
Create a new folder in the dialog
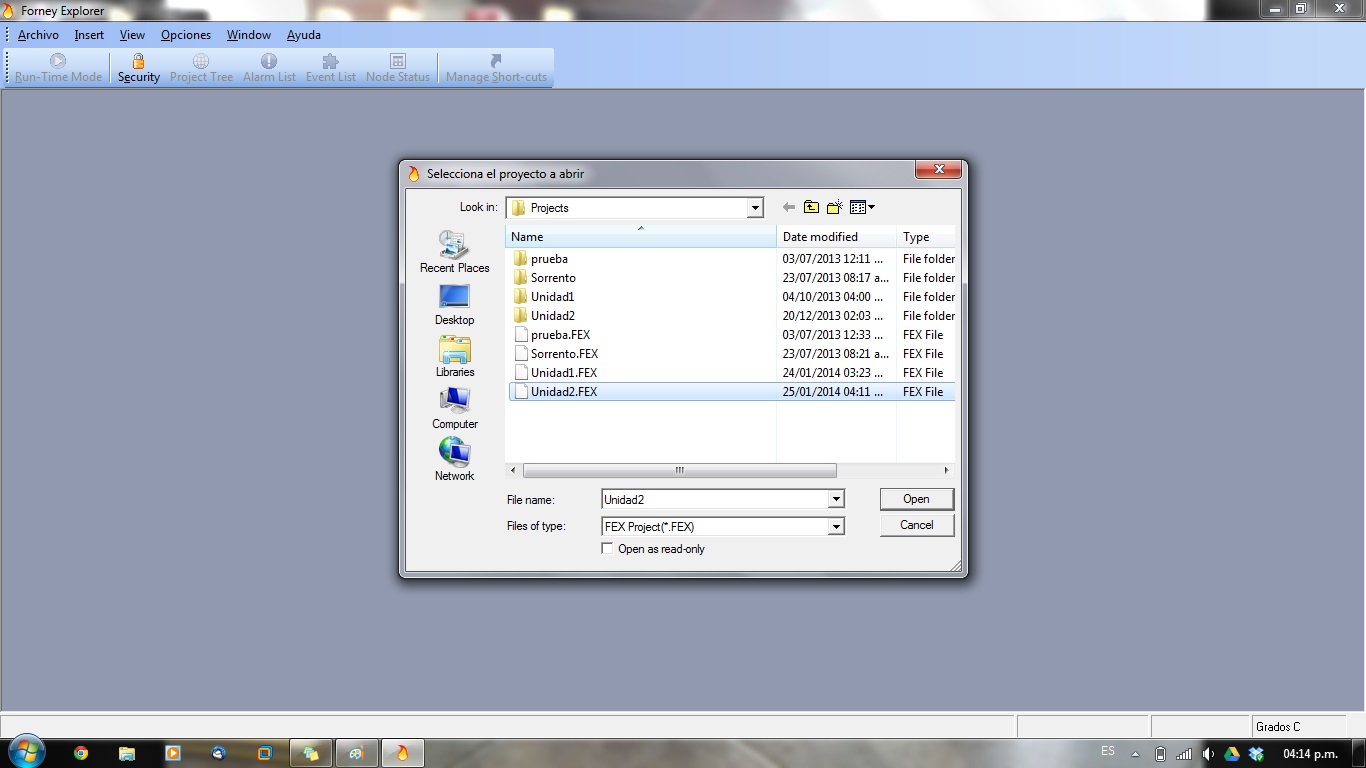click(x=834, y=207)
